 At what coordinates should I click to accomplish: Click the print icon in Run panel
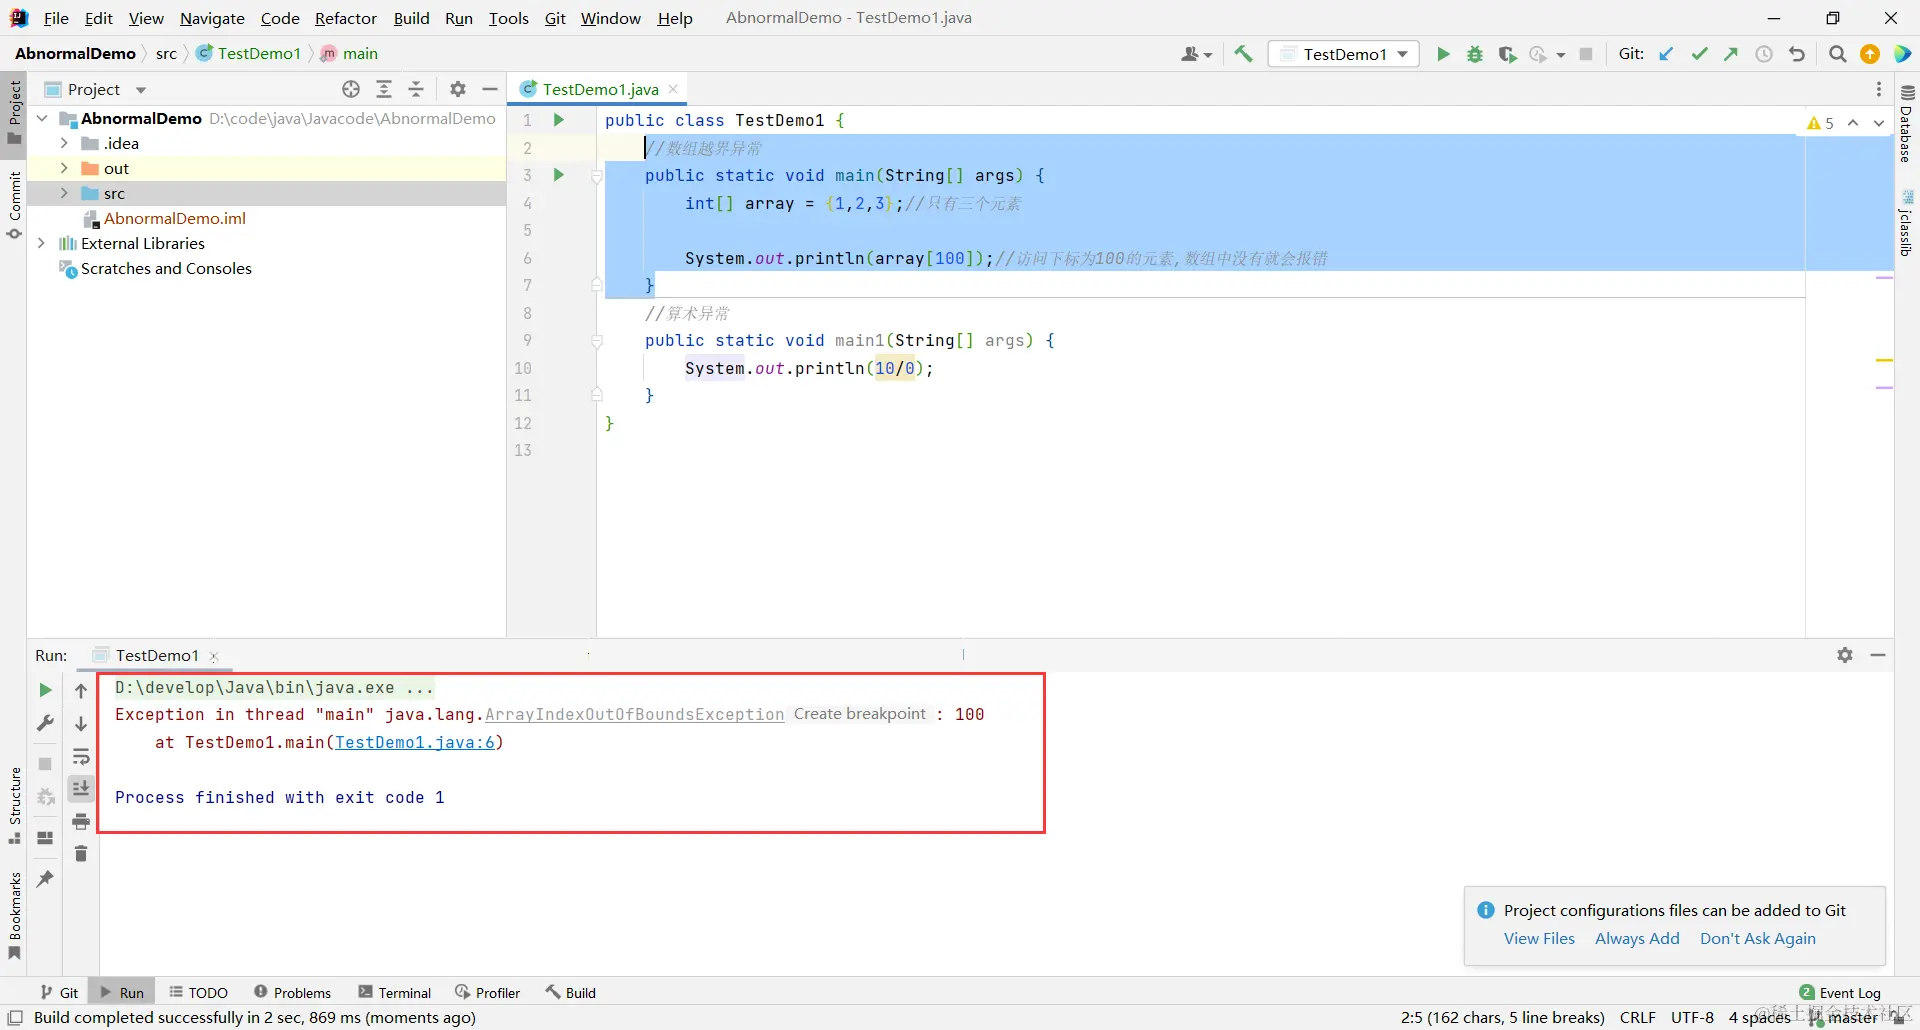[81, 821]
